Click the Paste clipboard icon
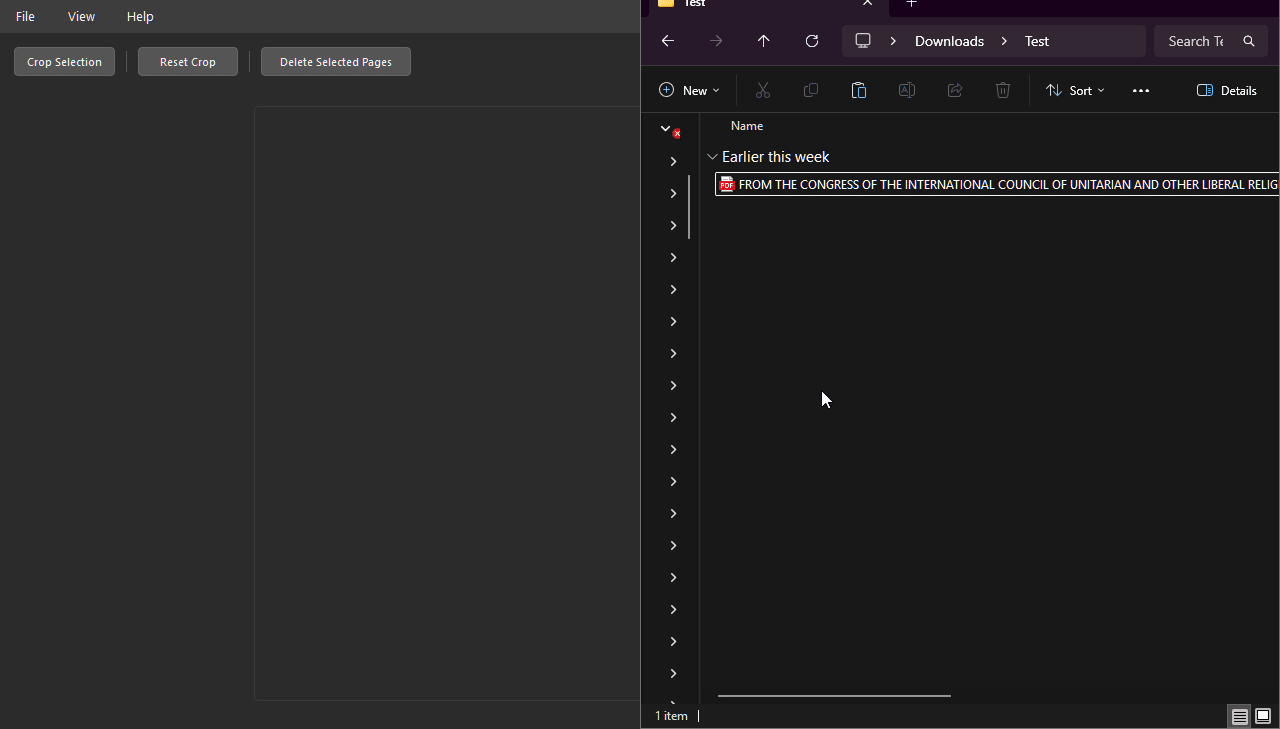 click(x=859, y=90)
